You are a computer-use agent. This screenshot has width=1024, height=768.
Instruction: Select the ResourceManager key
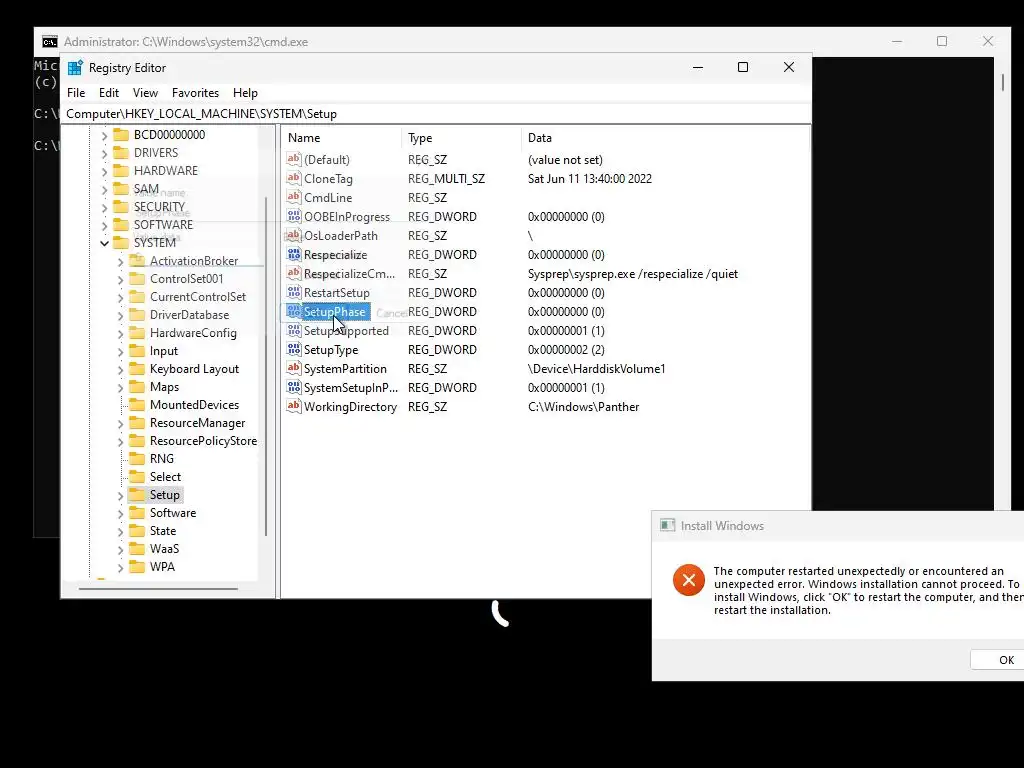point(197,423)
